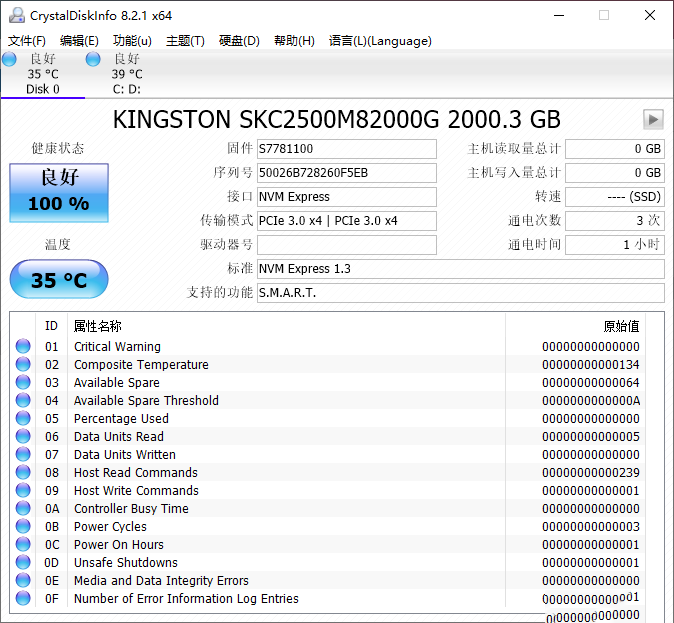Screen dimensions: 674x623
Task: Open the 硬盘(D) menu
Action: (x=239, y=41)
